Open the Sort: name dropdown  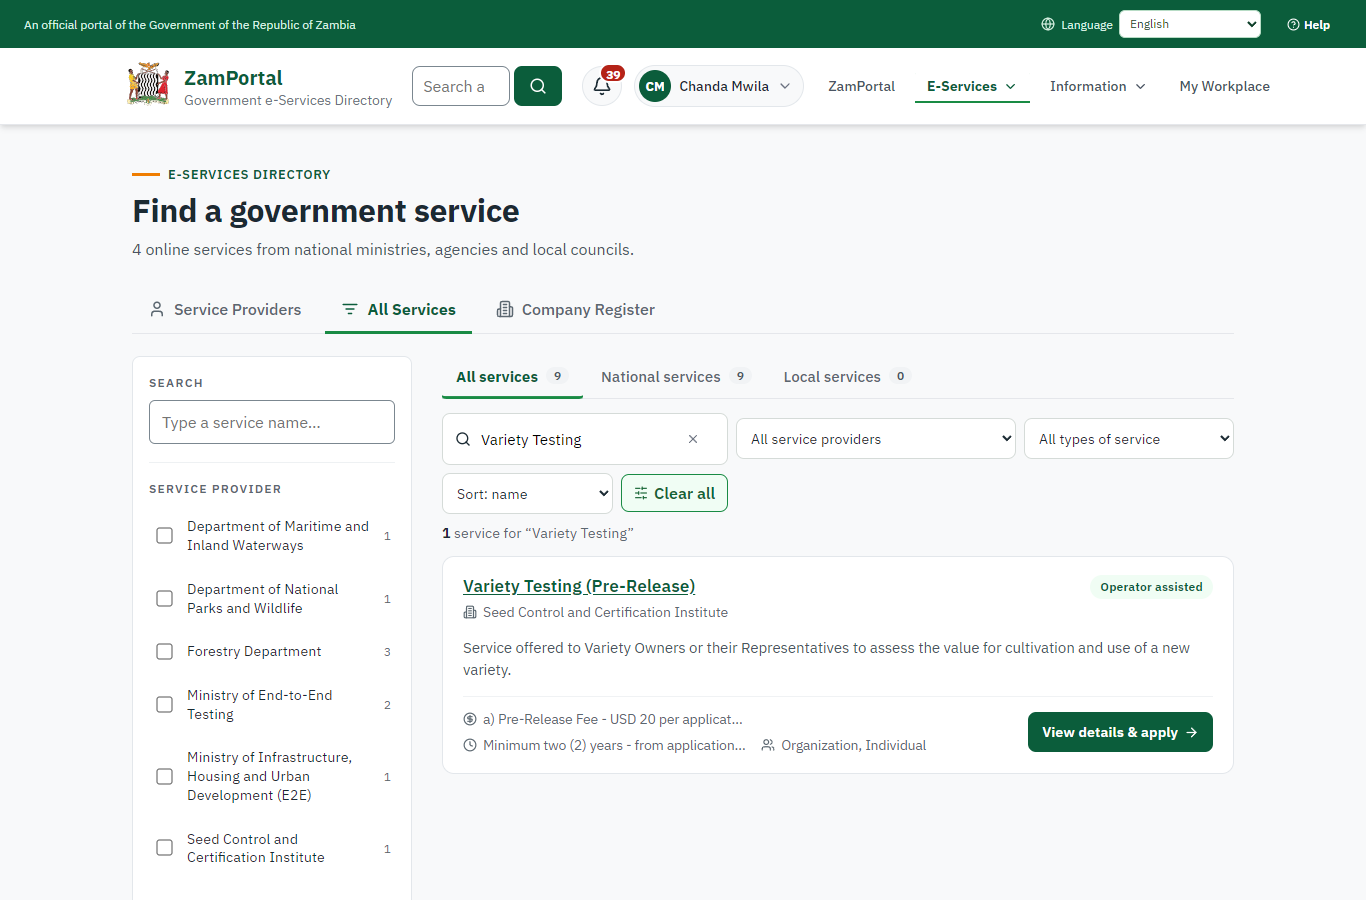click(x=527, y=494)
